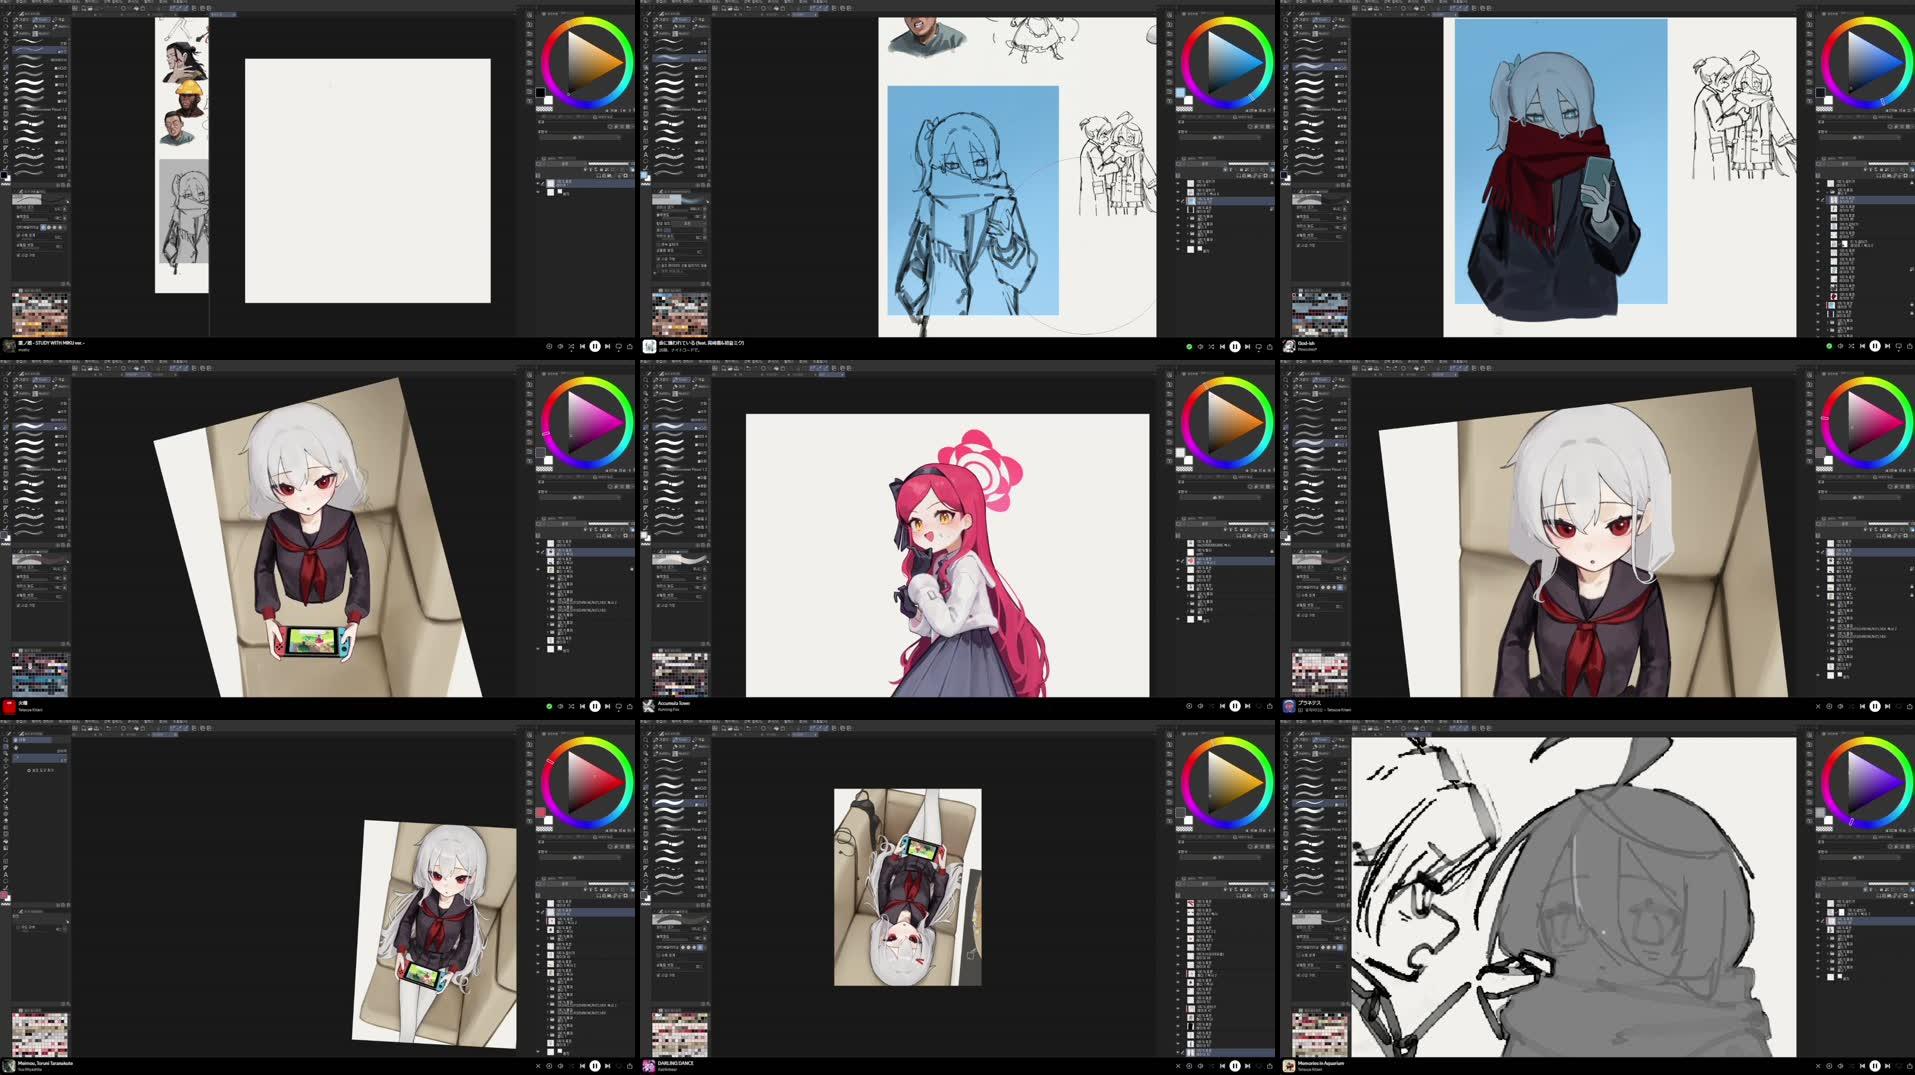The height and width of the screenshot is (1075, 1915).
Task: Select the Zoom tool in the left toolbar
Action: click(4, 19)
